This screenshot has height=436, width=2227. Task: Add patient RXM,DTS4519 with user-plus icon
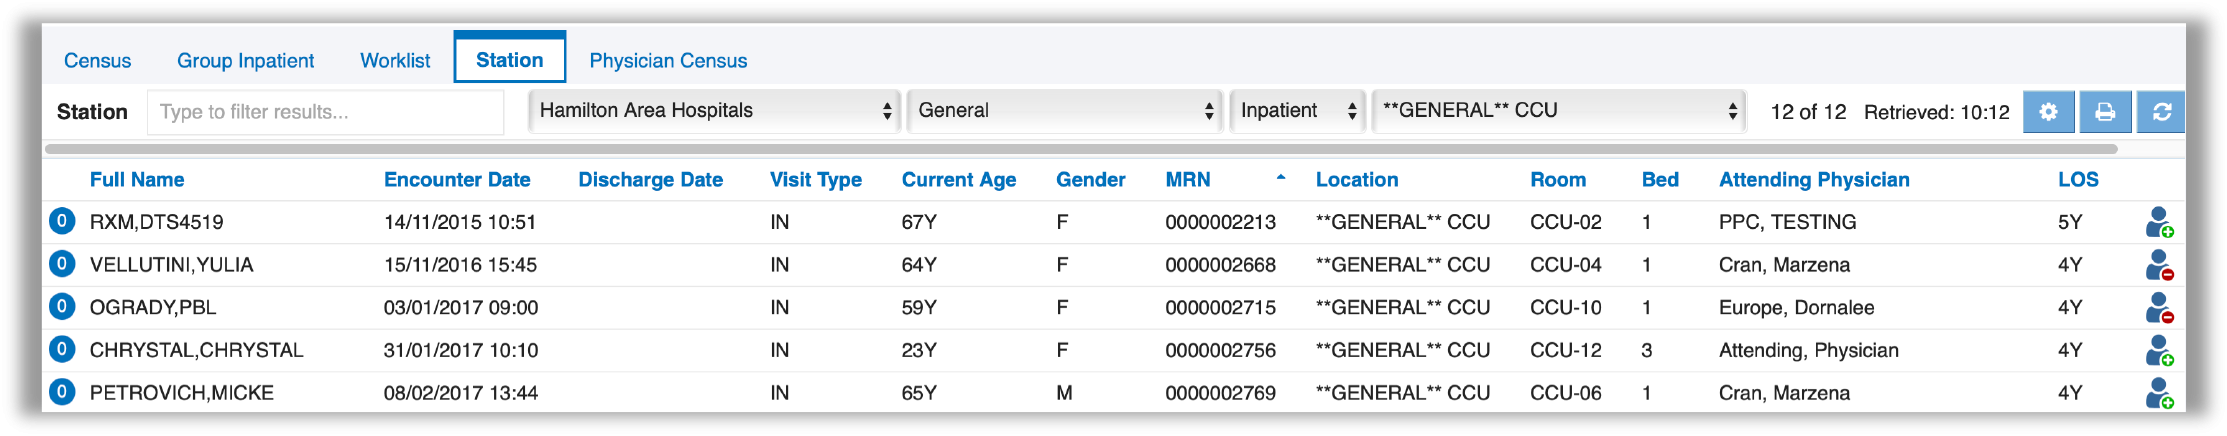pyautogui.click(x=2159, y=222)
